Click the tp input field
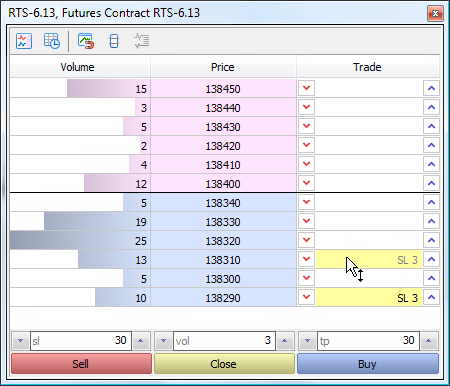 point(368,341)
